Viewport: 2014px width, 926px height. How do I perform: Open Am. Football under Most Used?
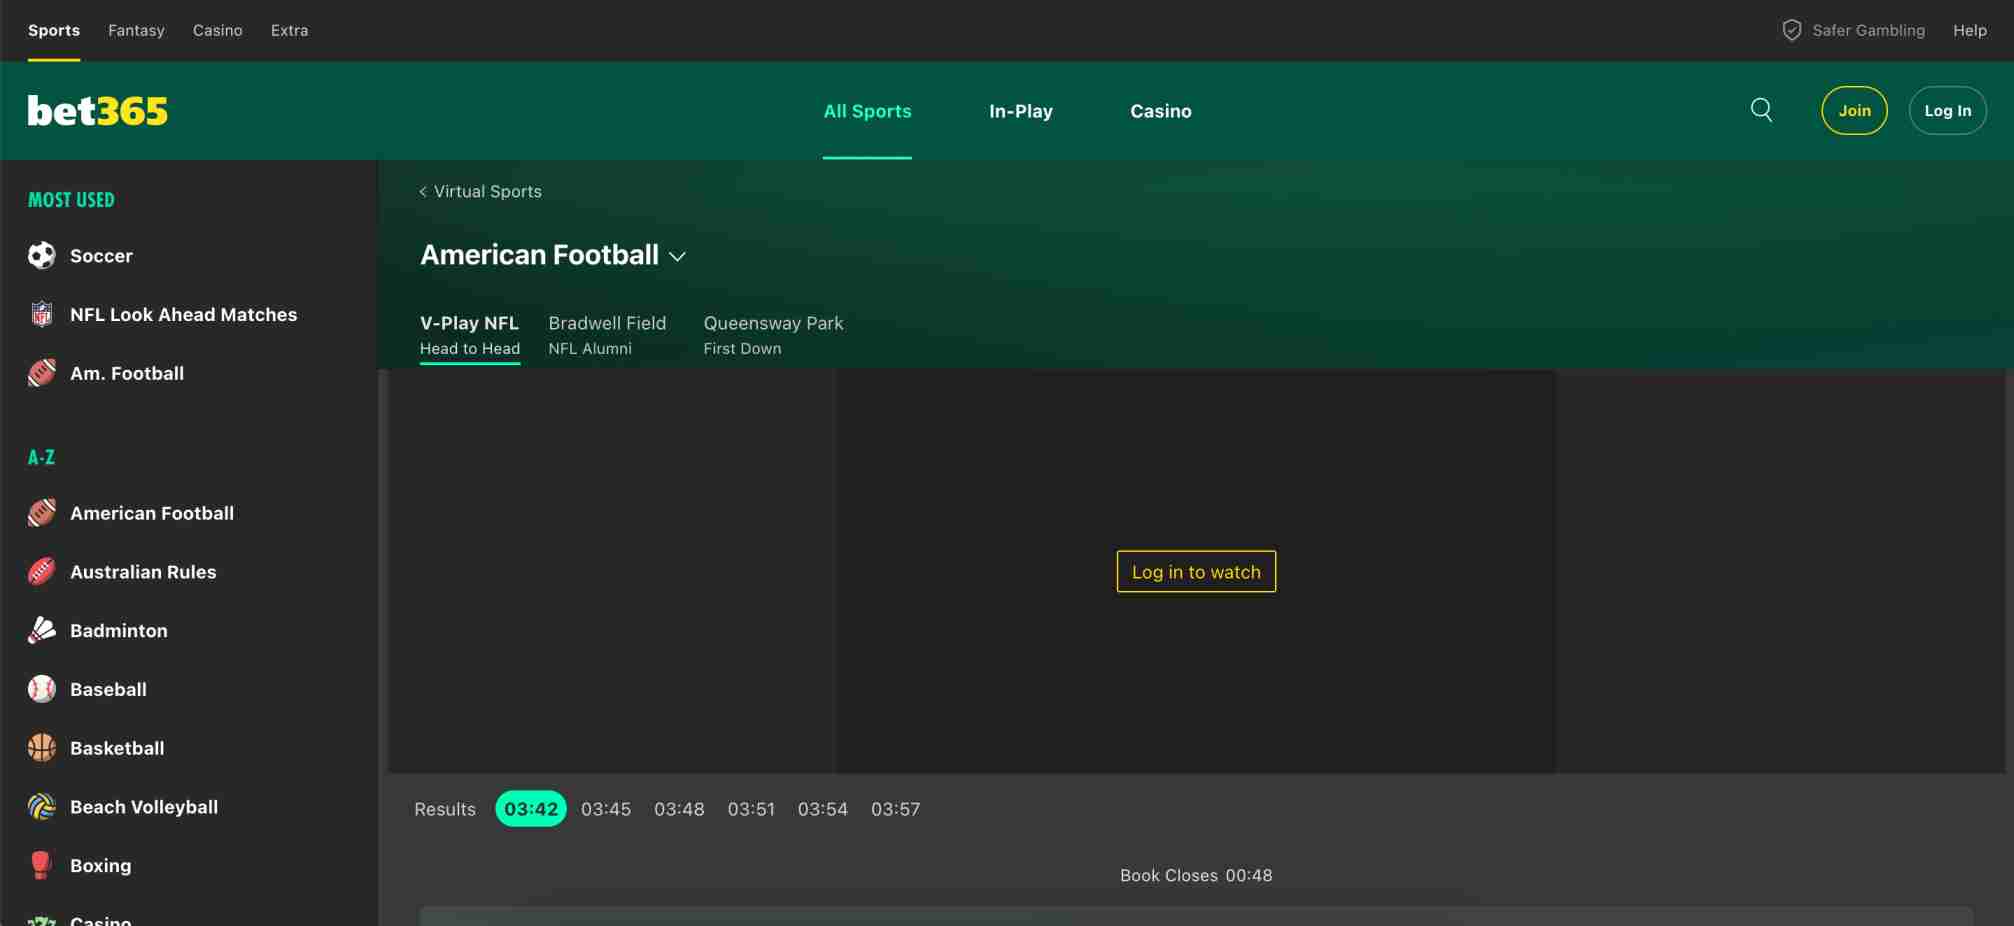127,373
